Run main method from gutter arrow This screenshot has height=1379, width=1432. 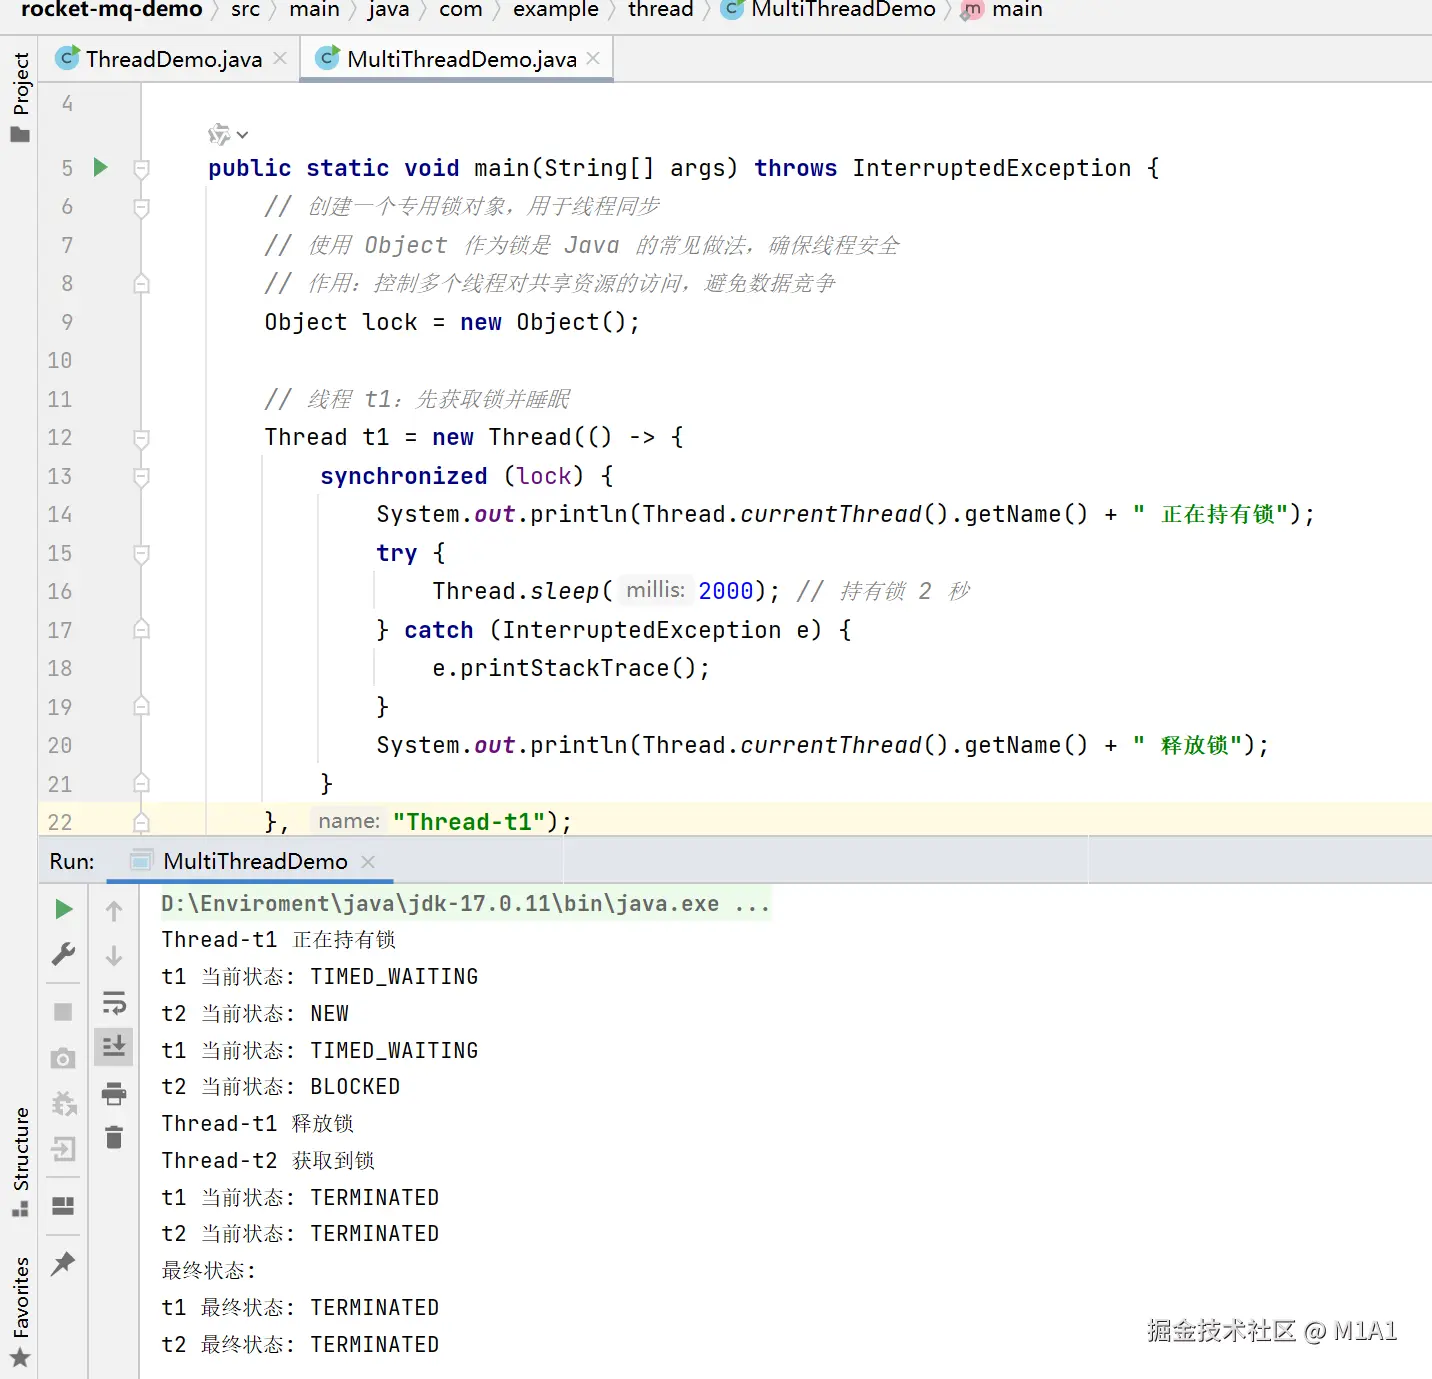(x=100, y=167)
